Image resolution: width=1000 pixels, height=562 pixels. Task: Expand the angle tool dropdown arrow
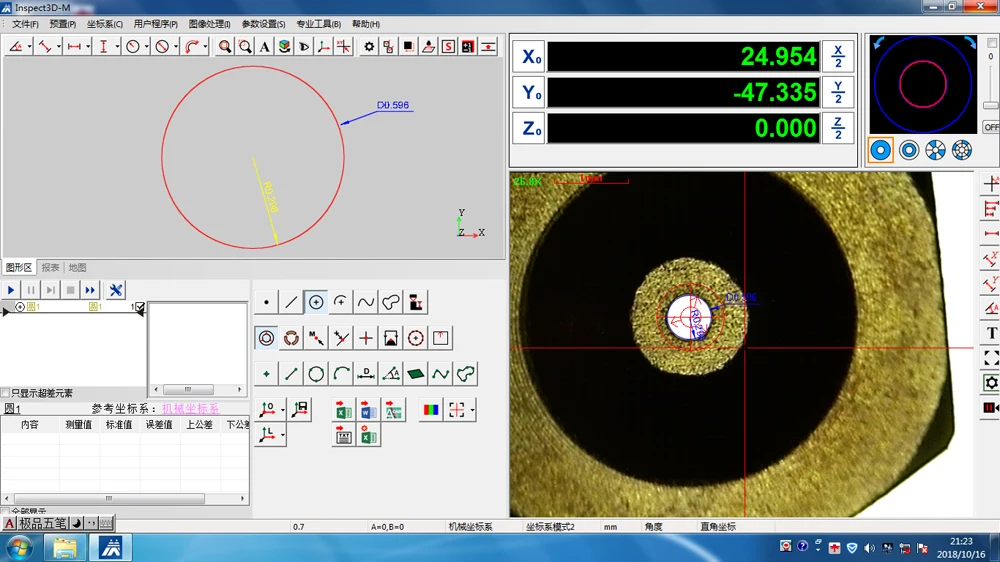click(30, 47)
